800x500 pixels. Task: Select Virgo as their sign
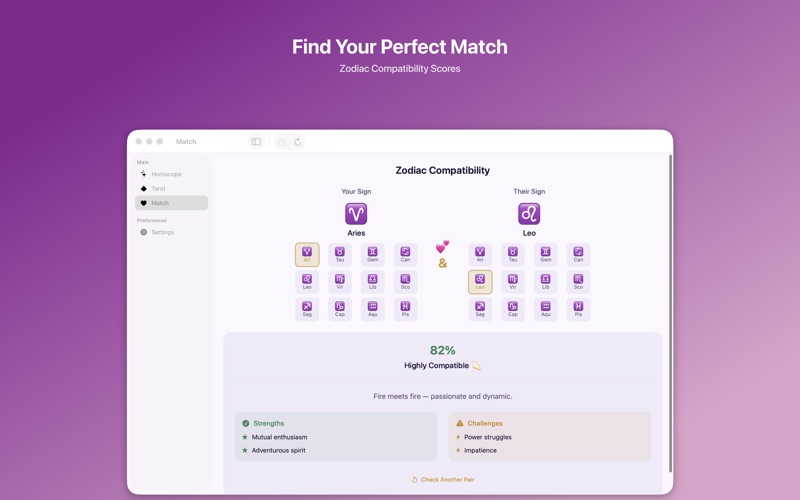513,282
